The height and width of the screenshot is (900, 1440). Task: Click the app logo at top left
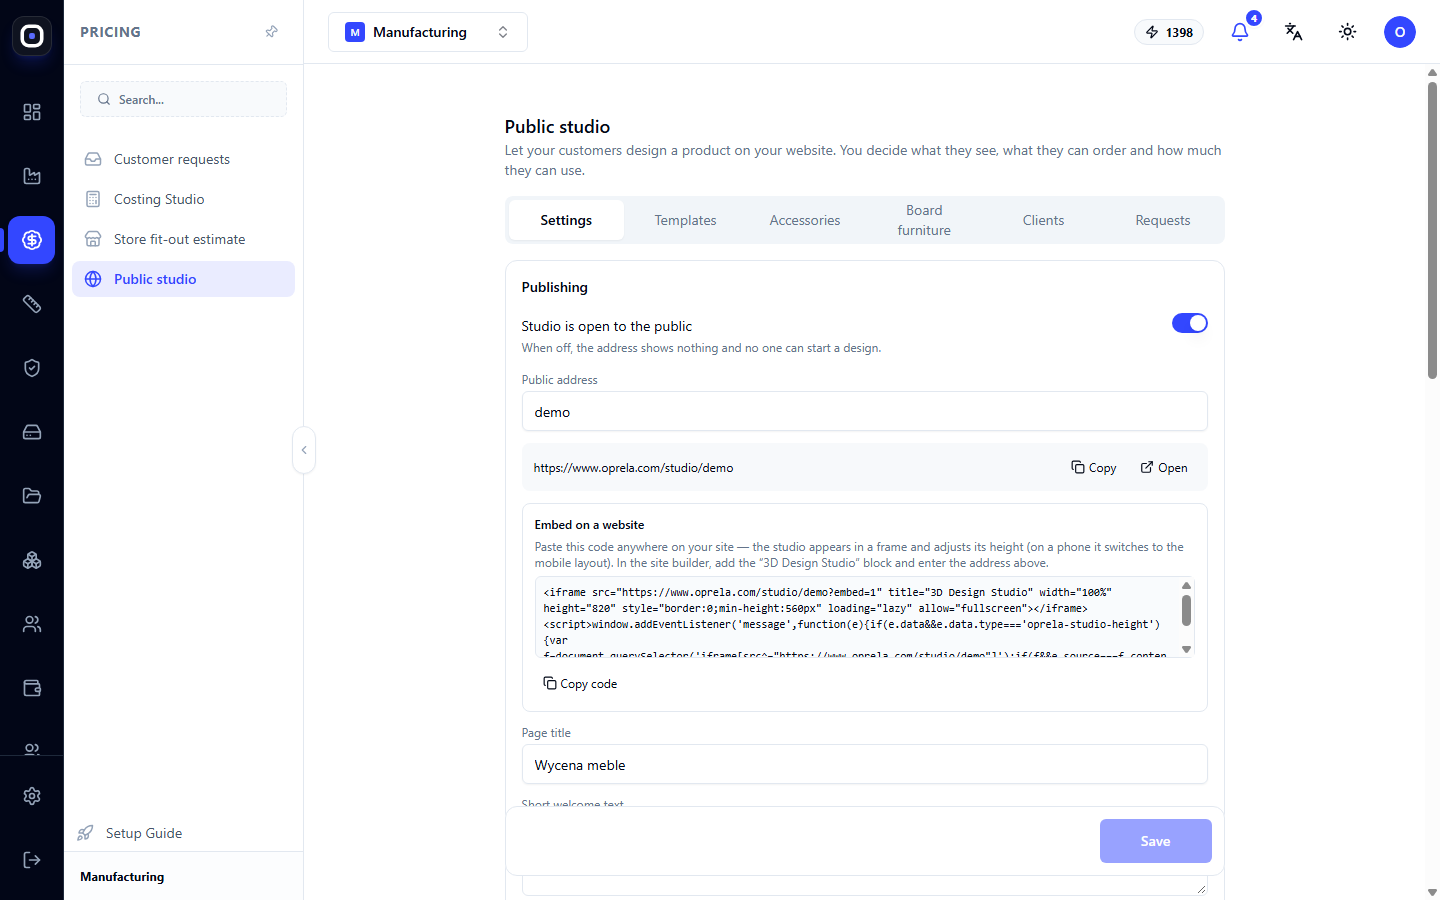(x=32, y=36)
